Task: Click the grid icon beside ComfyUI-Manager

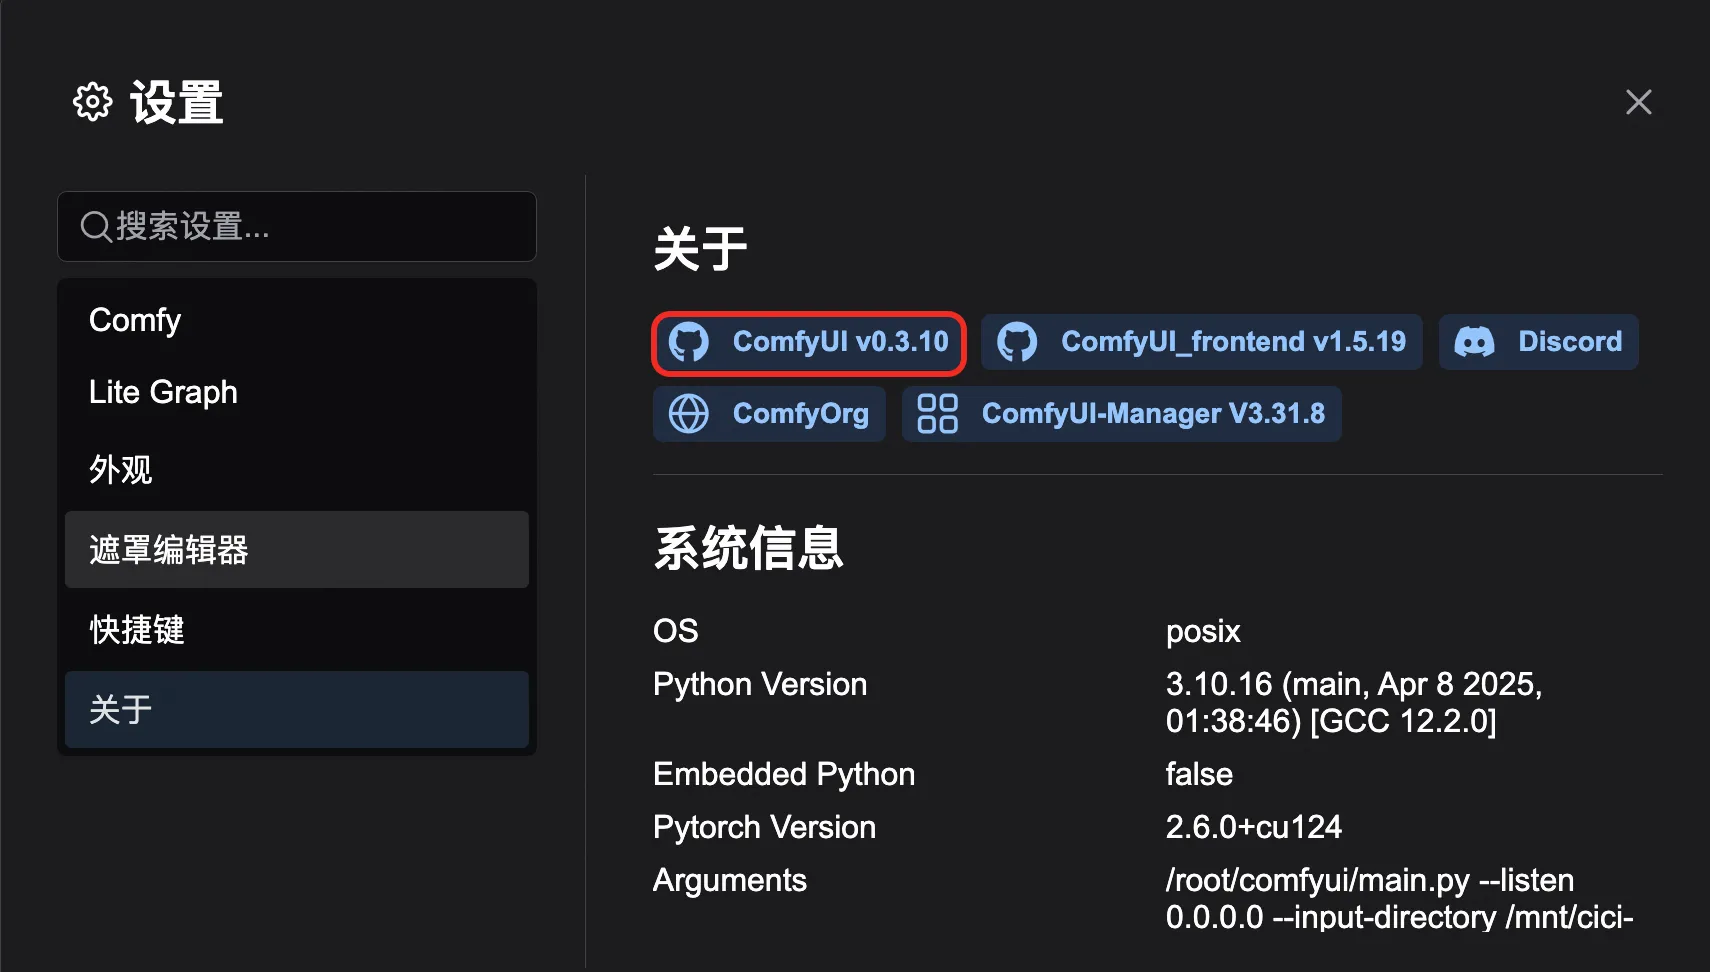Action: pyautogui.click(x=938, y=414)
